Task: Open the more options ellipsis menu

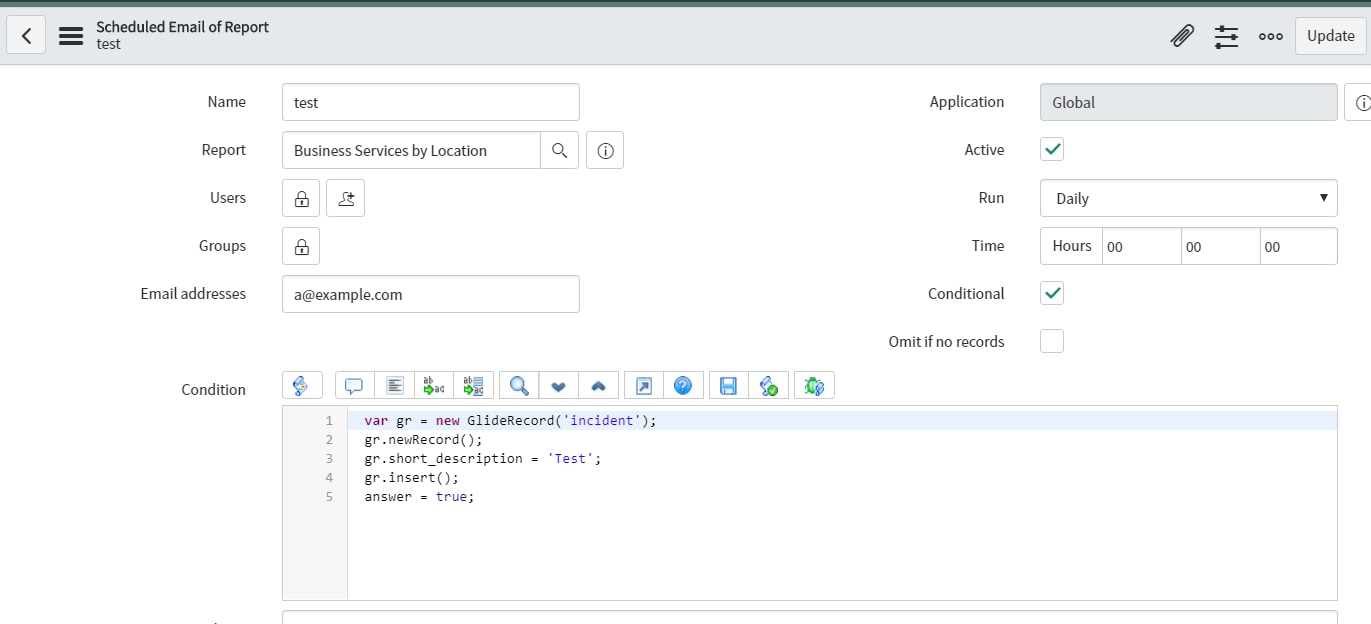Action: point(1271,36)
